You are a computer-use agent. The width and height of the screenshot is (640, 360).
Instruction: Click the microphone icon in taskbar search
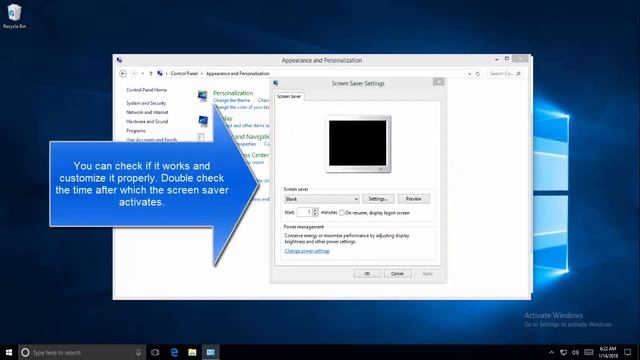(x=138, y=352)
